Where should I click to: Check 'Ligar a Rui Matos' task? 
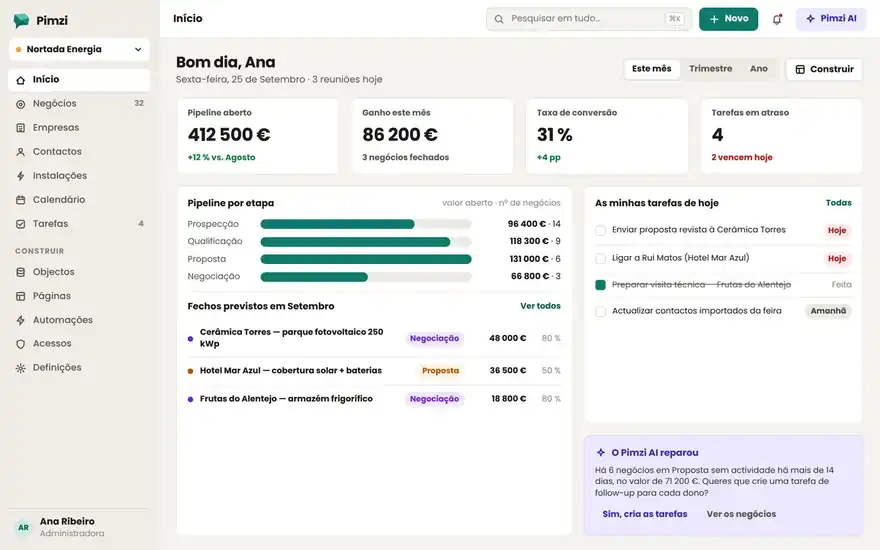(601, 258)
